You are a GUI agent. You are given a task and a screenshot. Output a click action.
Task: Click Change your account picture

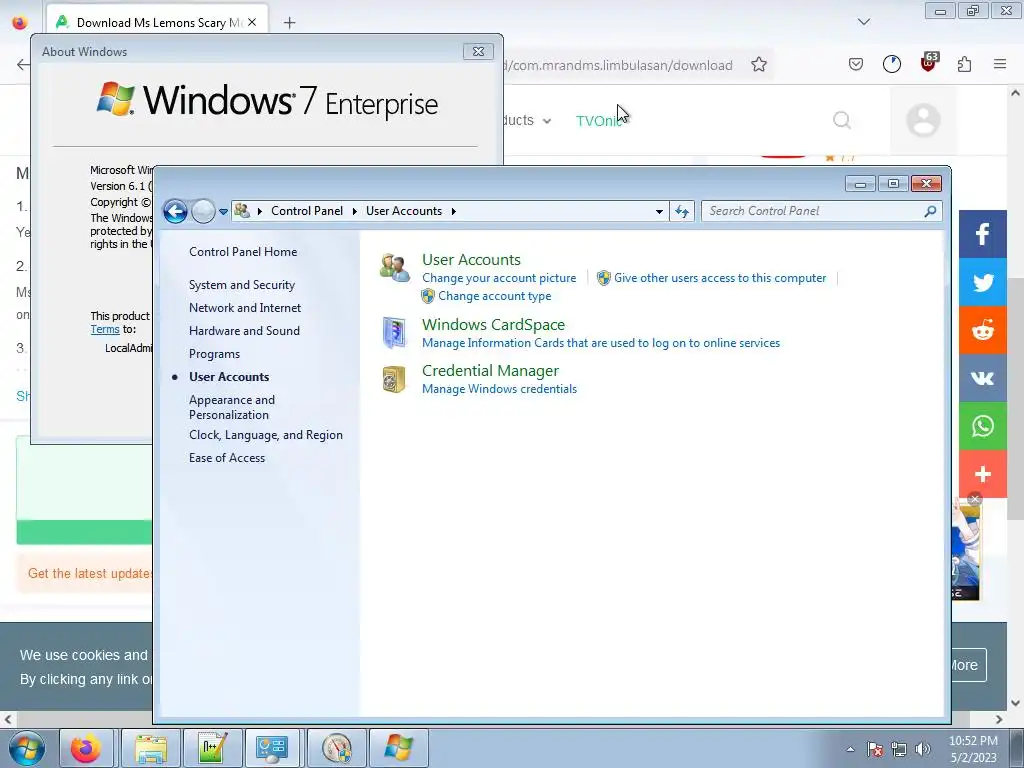point(499,278)
